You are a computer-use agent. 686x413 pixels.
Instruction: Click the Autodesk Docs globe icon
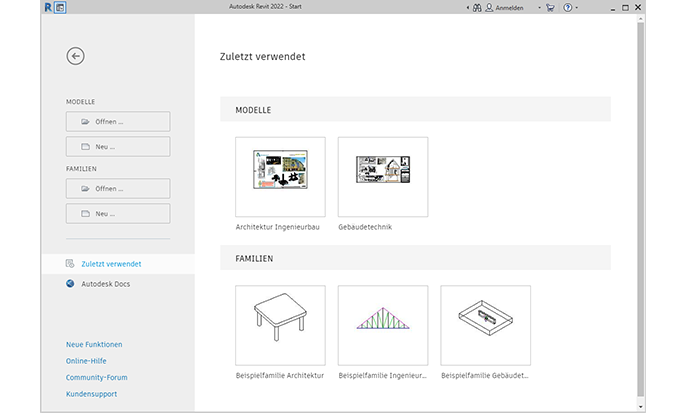click(x=70, y=284)
